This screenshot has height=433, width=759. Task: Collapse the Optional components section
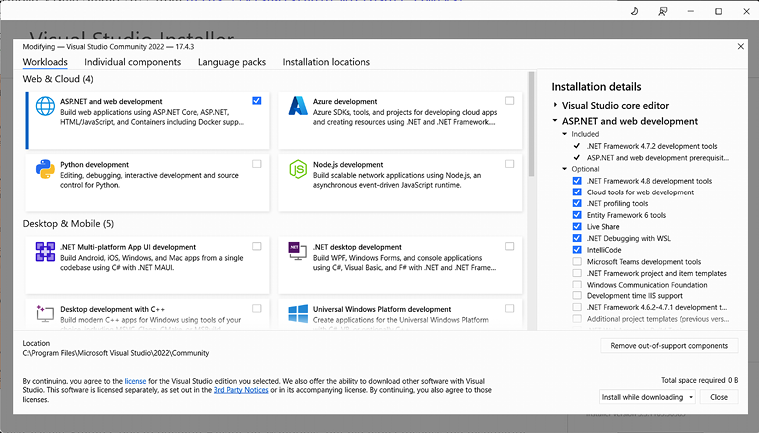point(564,169)
